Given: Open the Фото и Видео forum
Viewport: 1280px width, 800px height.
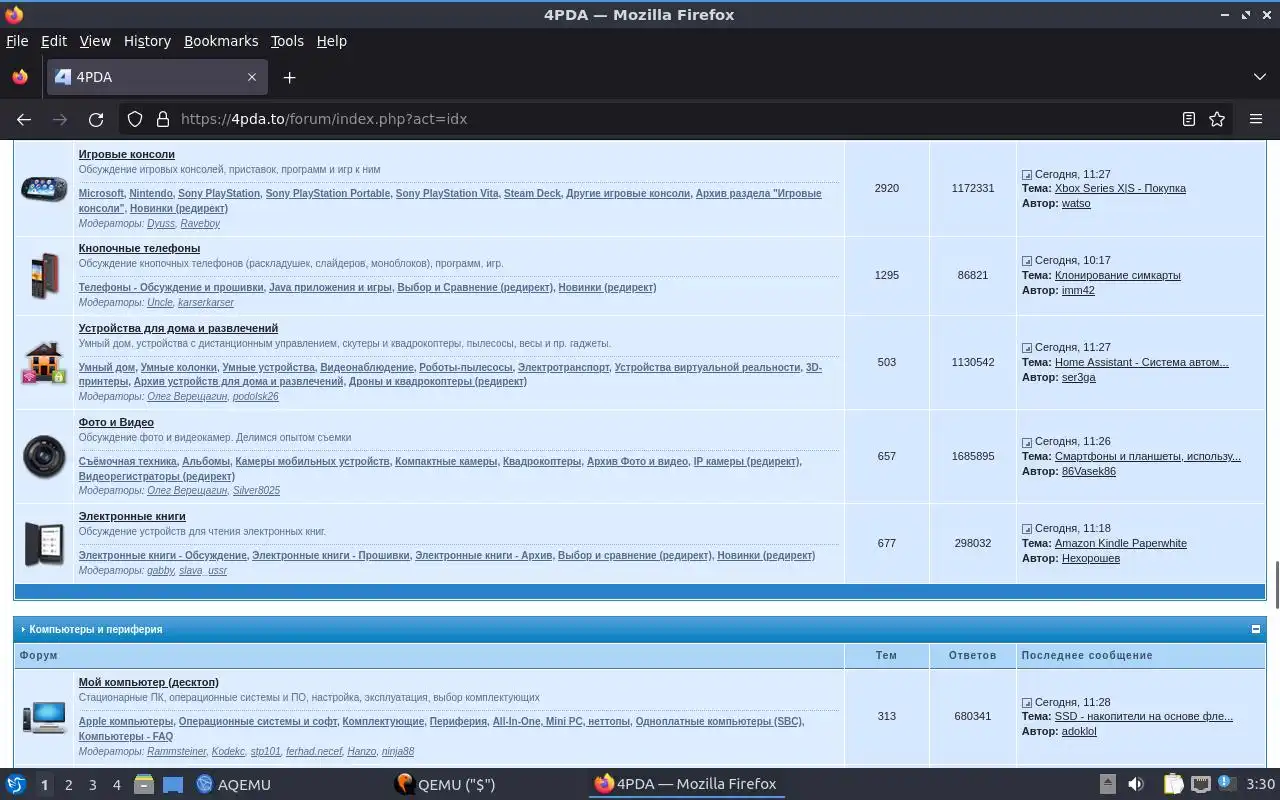Looking at the screenshot, I should (x=116, y=422).
